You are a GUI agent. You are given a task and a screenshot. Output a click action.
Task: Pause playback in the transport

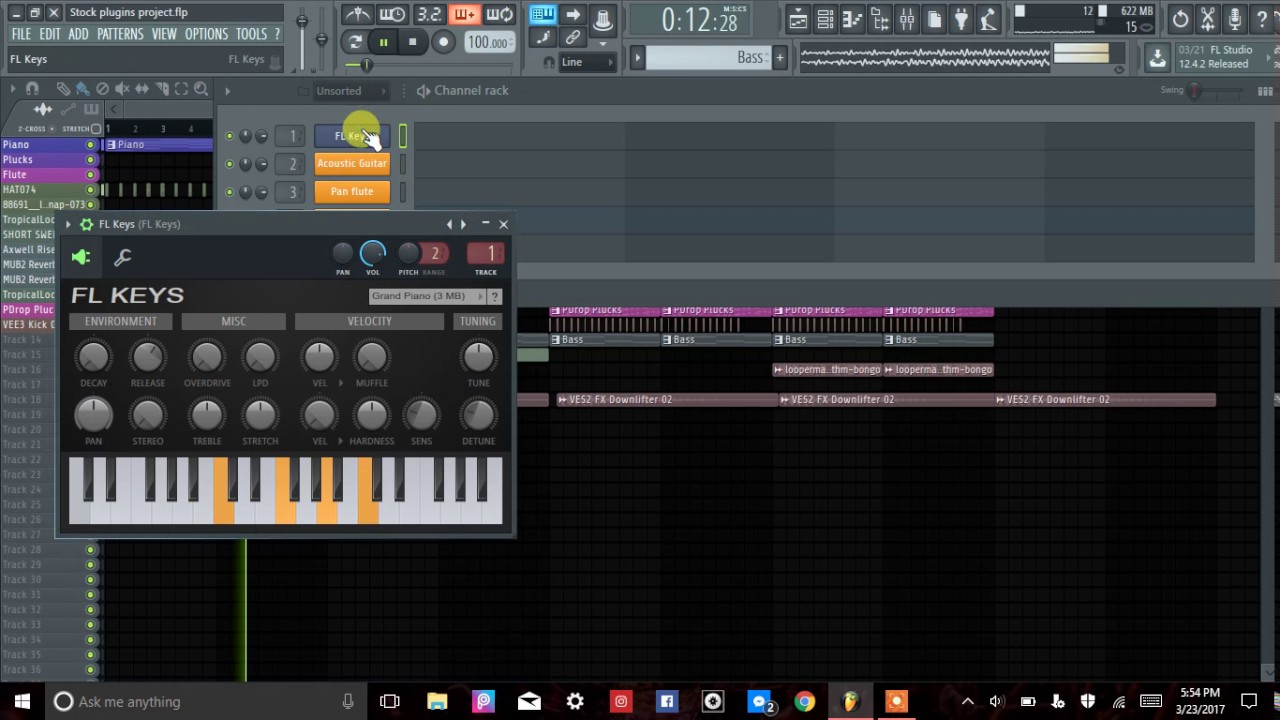point(383,42)
